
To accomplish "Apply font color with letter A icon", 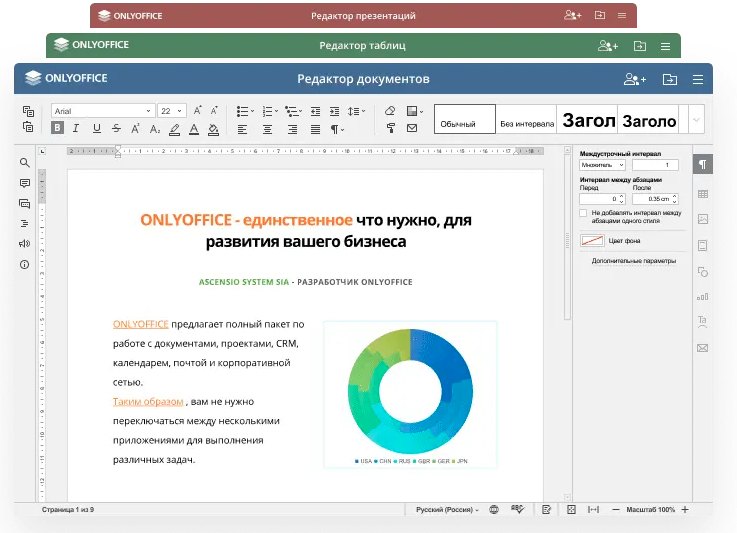I will (x=194, y=129).
